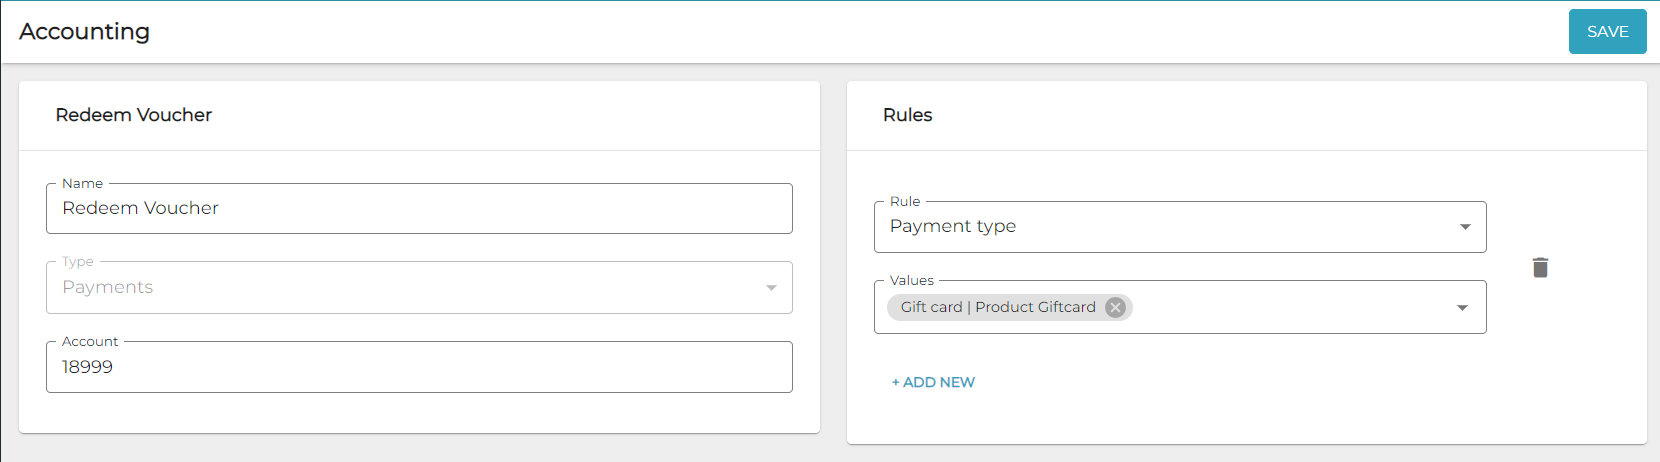Click the Type dropdown arrow
The height and width of the screenshot is (462, 1660).
[x=771, y=288]
